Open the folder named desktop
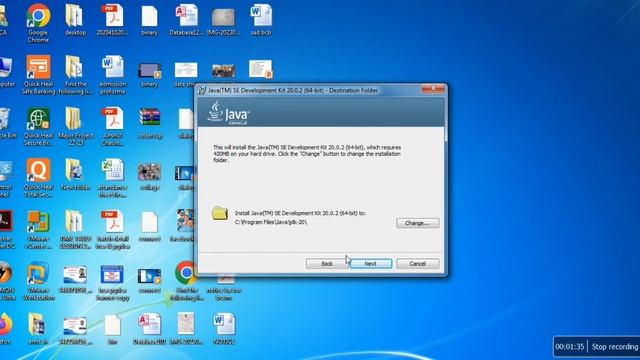 pos(75,20)
